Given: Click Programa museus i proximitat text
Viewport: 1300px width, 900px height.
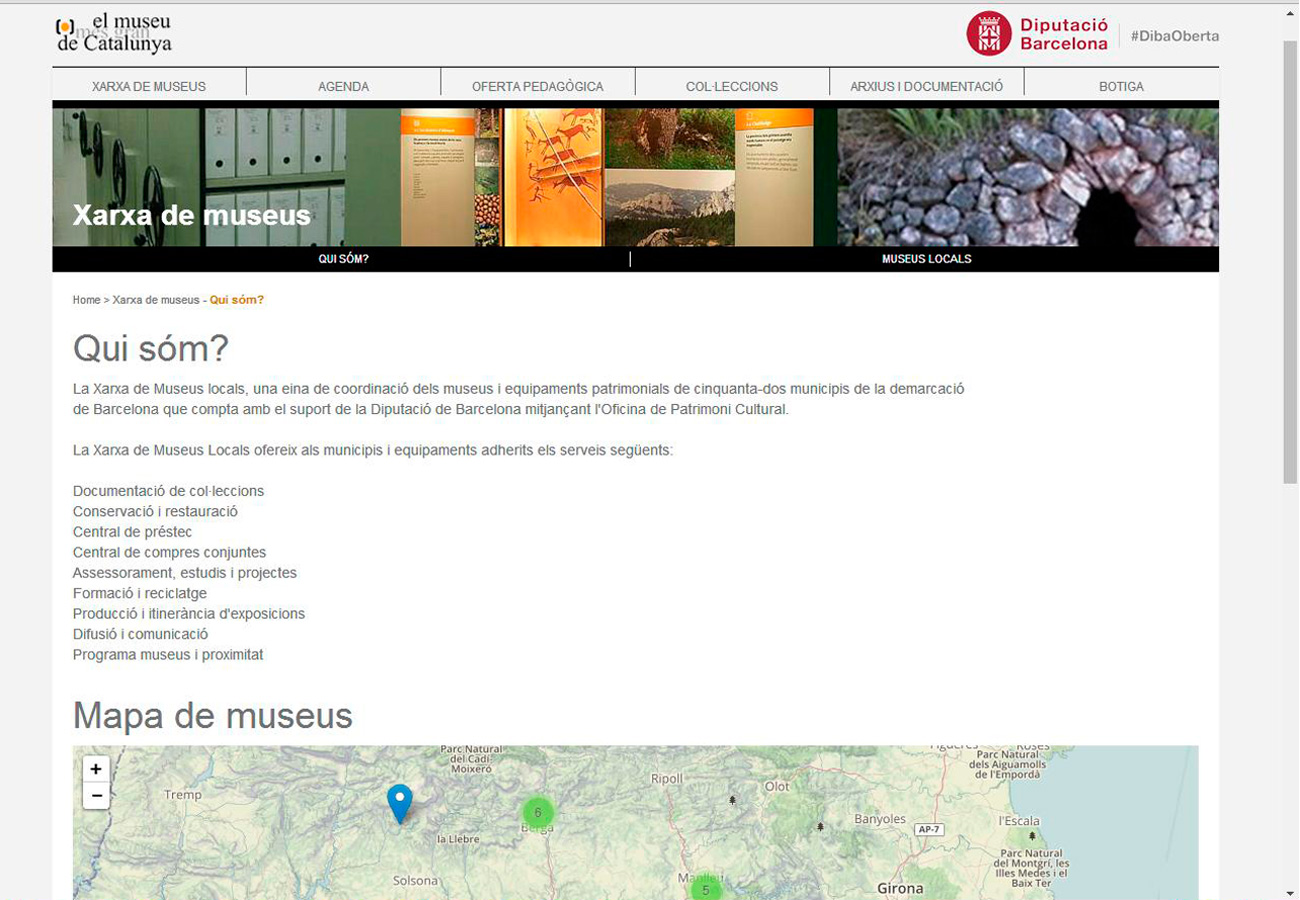Looking at the screenshot, I should (168, 655).
